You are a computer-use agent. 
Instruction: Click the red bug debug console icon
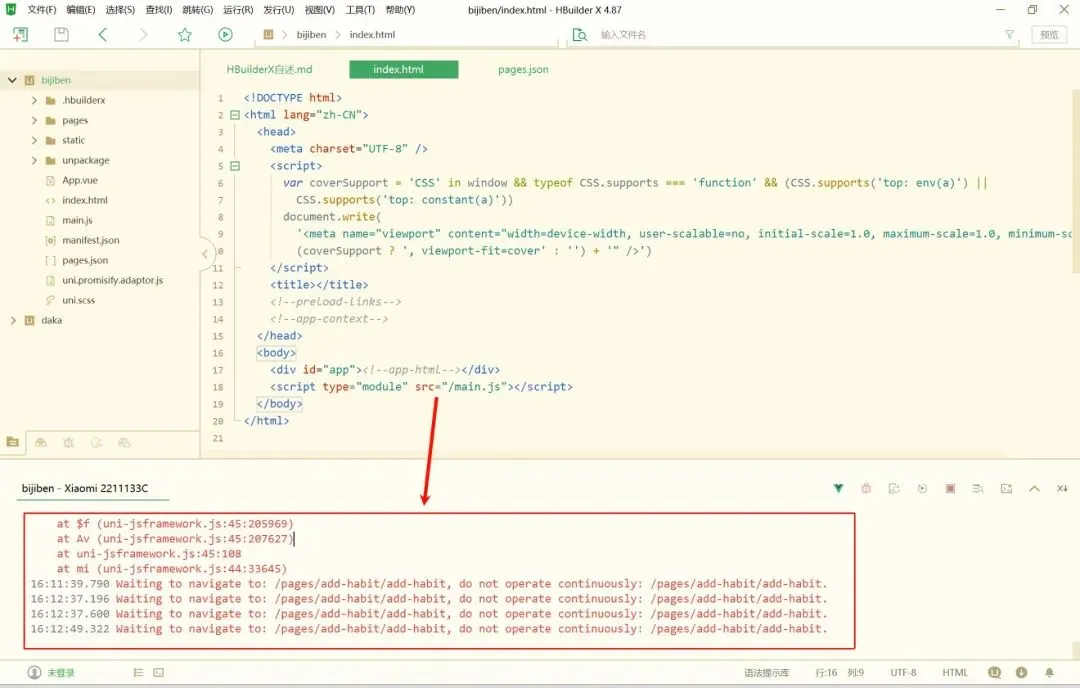pos(866,488)
